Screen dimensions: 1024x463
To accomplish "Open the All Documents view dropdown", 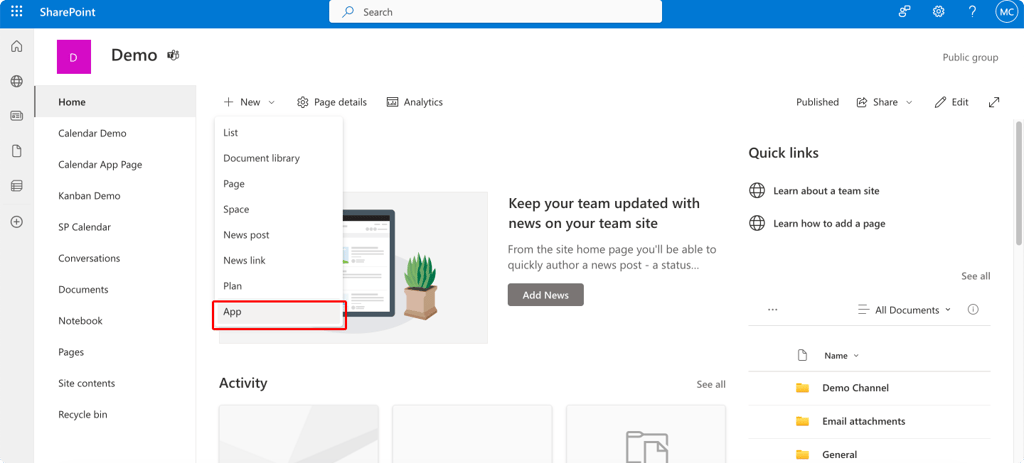I will tap(904, 310).
